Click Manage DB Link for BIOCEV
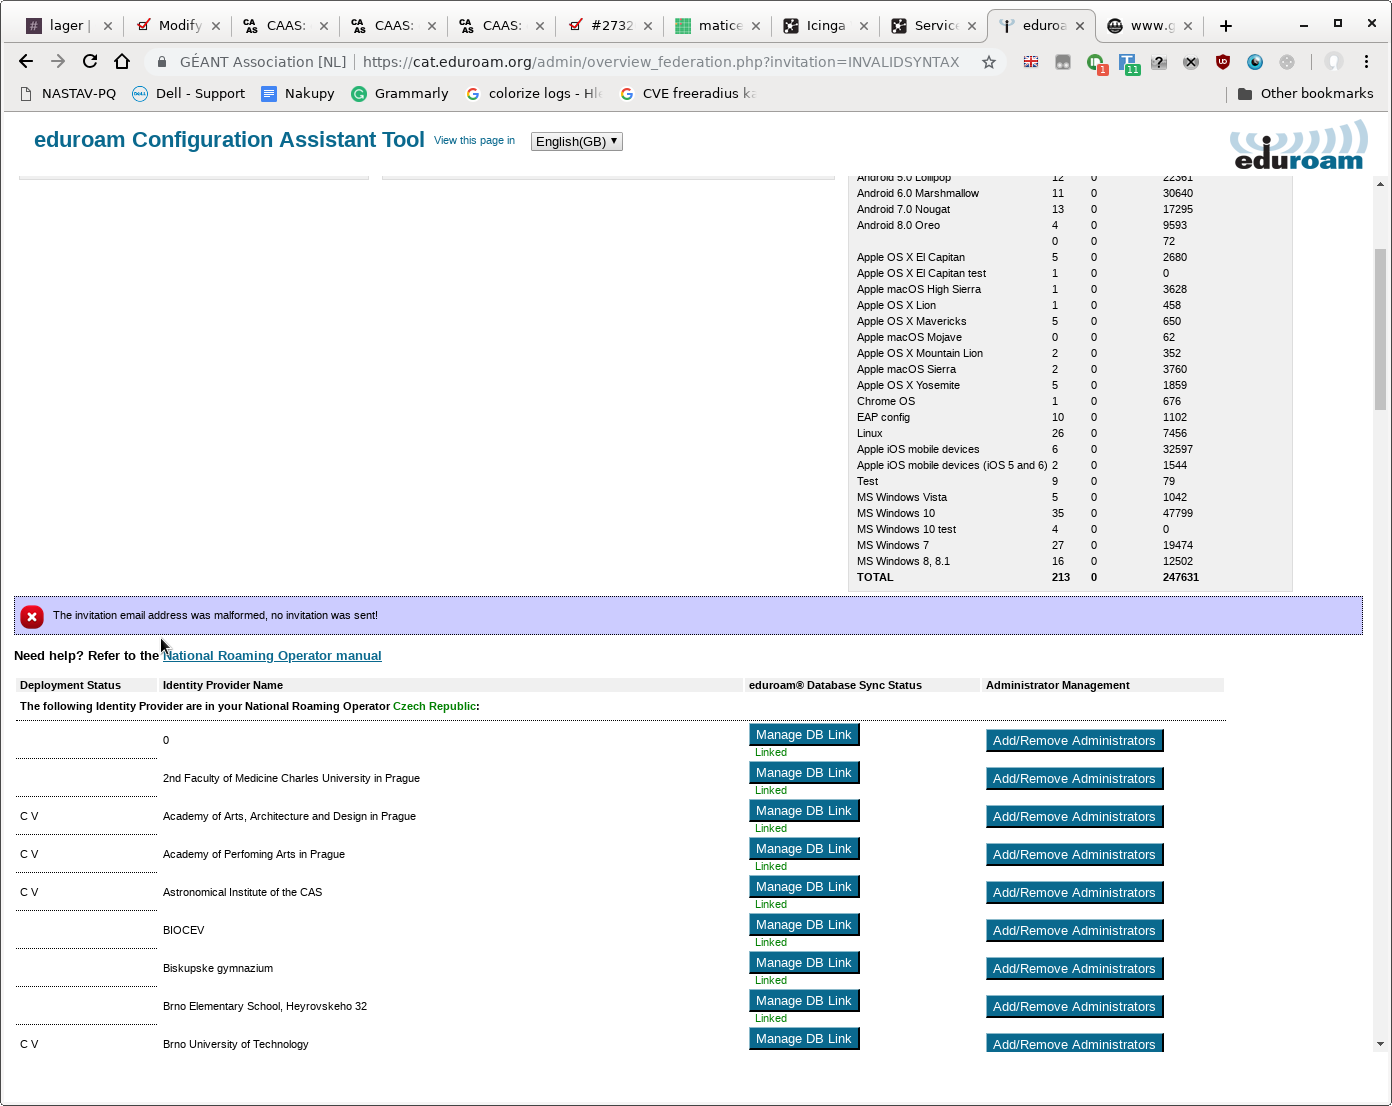 (x=804, y=925)
